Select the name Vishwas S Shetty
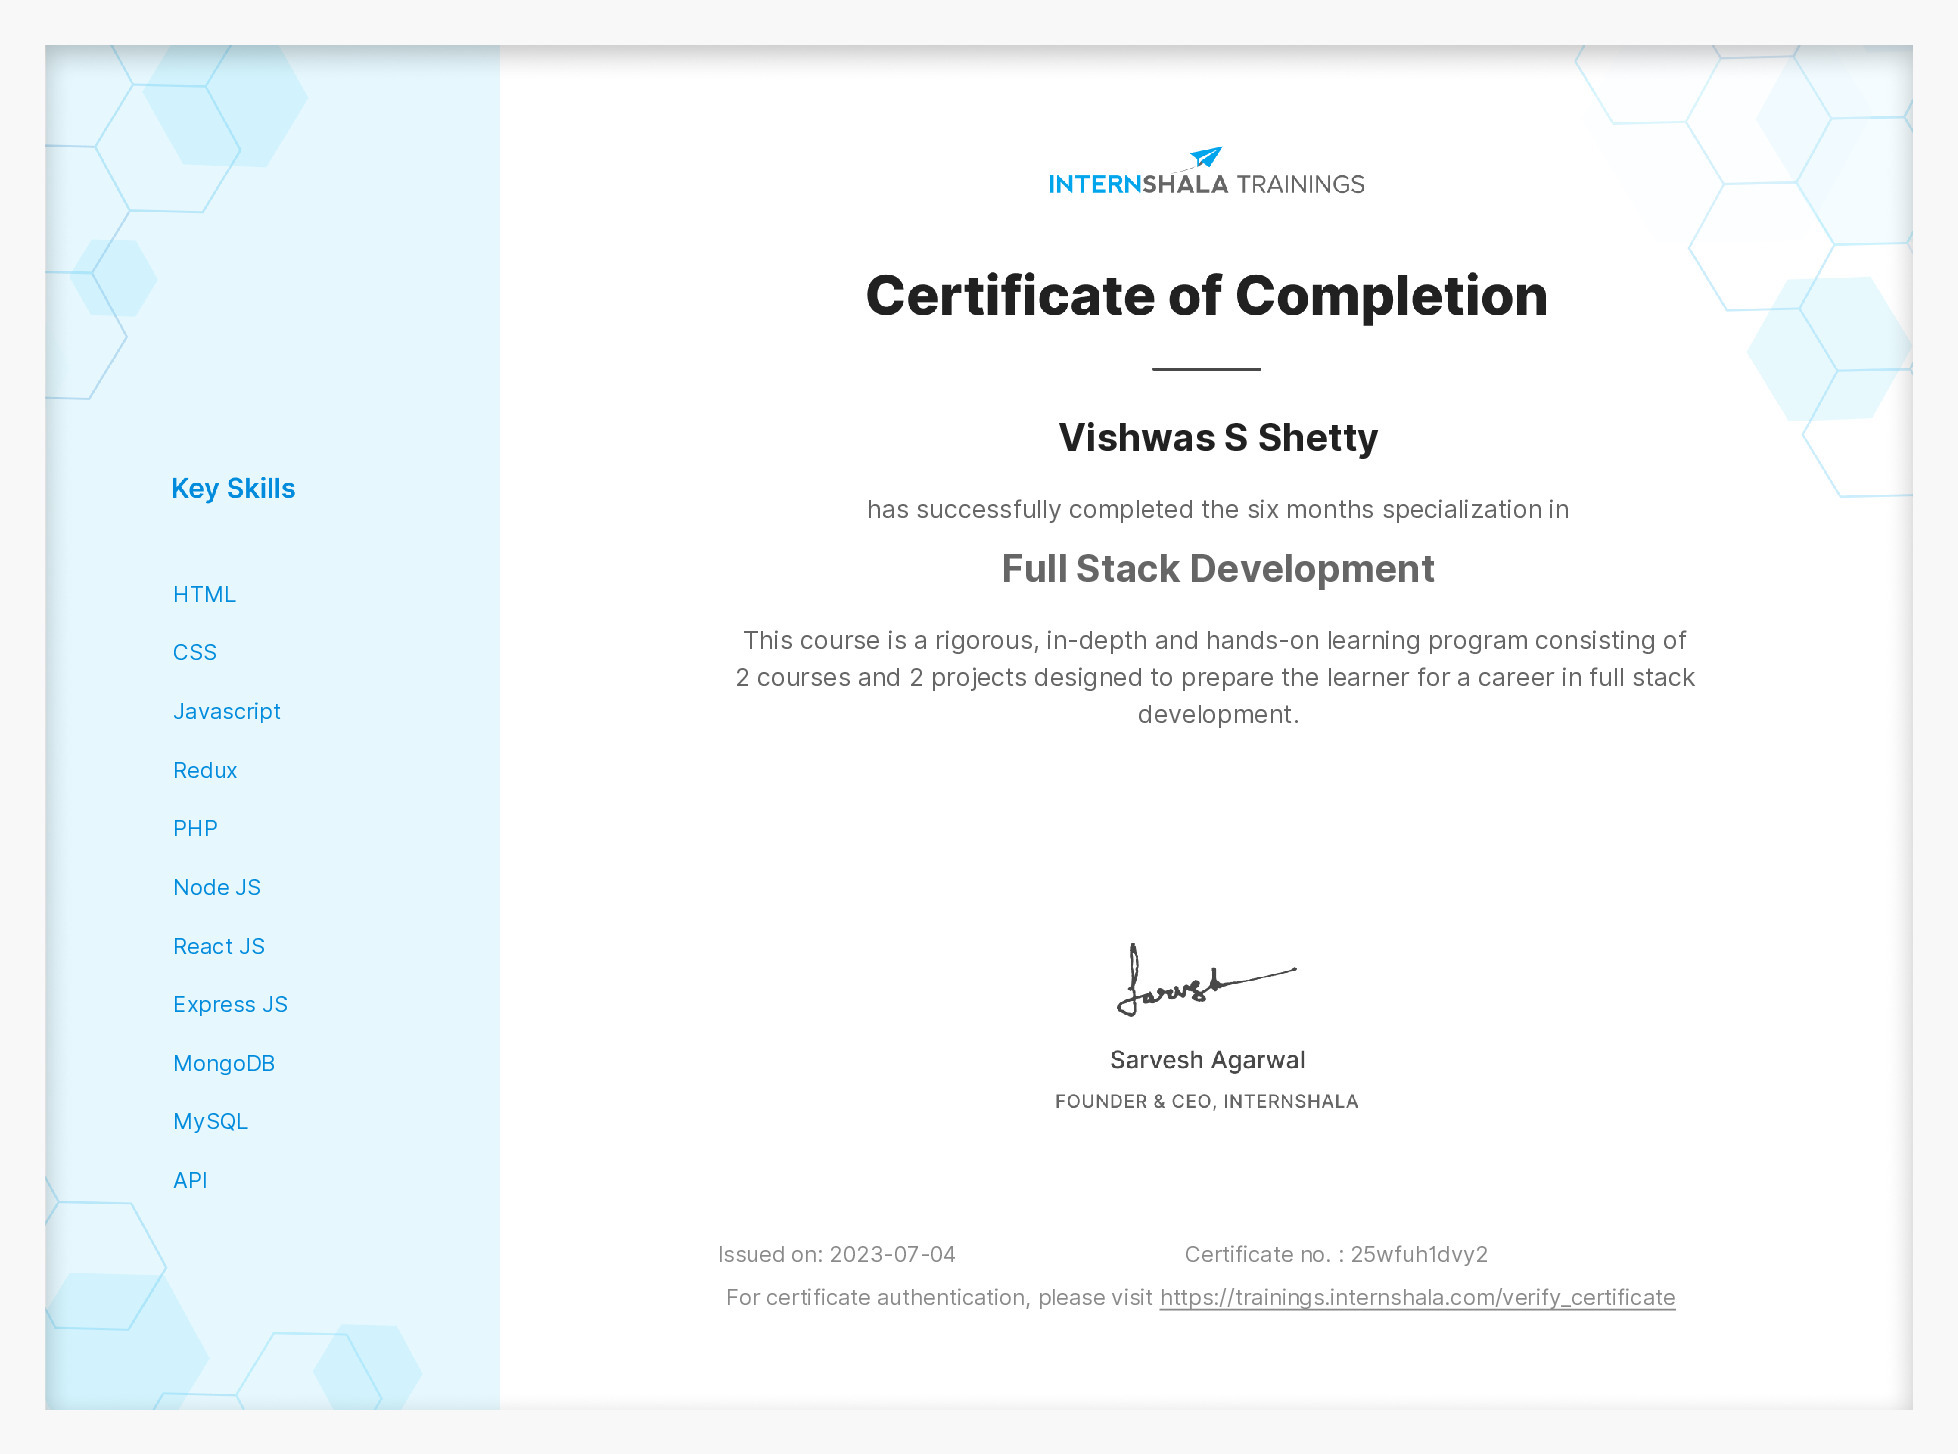 pyautogui.click(x=1218, y=438)
